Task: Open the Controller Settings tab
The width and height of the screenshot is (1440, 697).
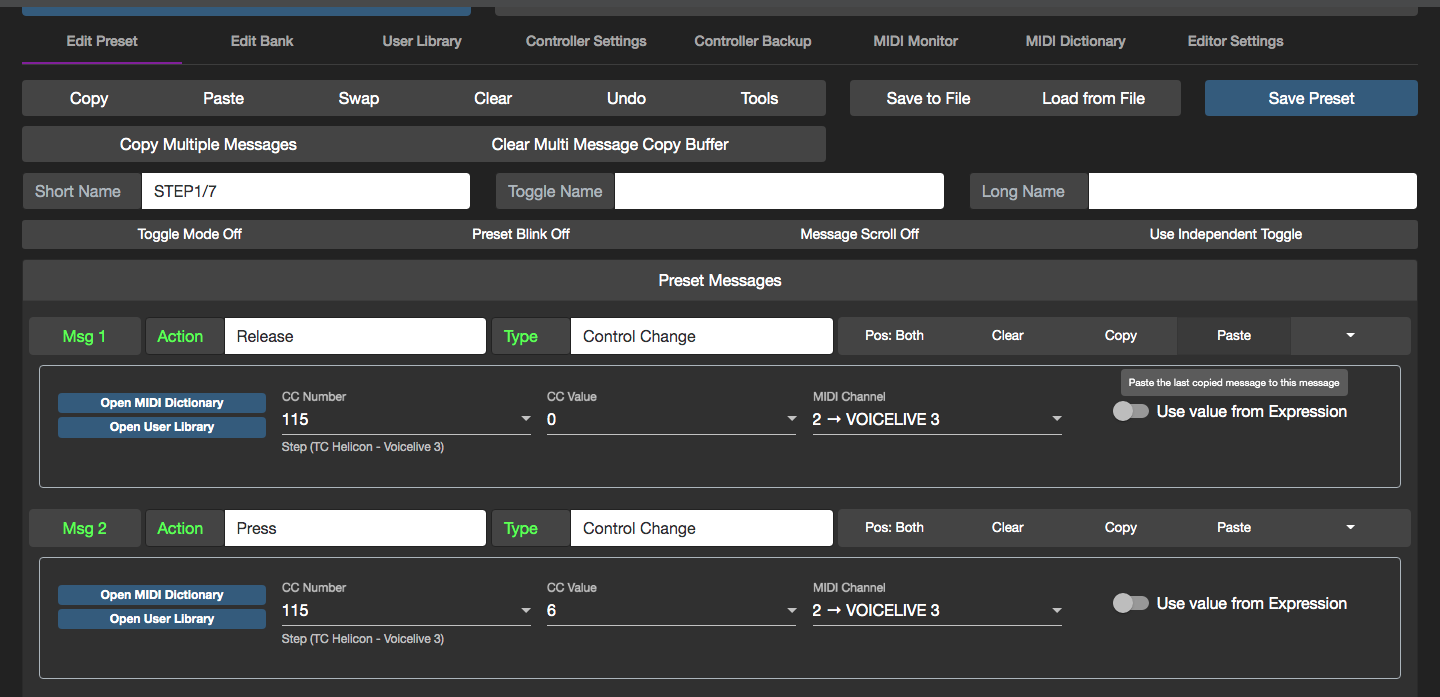Action: coord(586,41)
